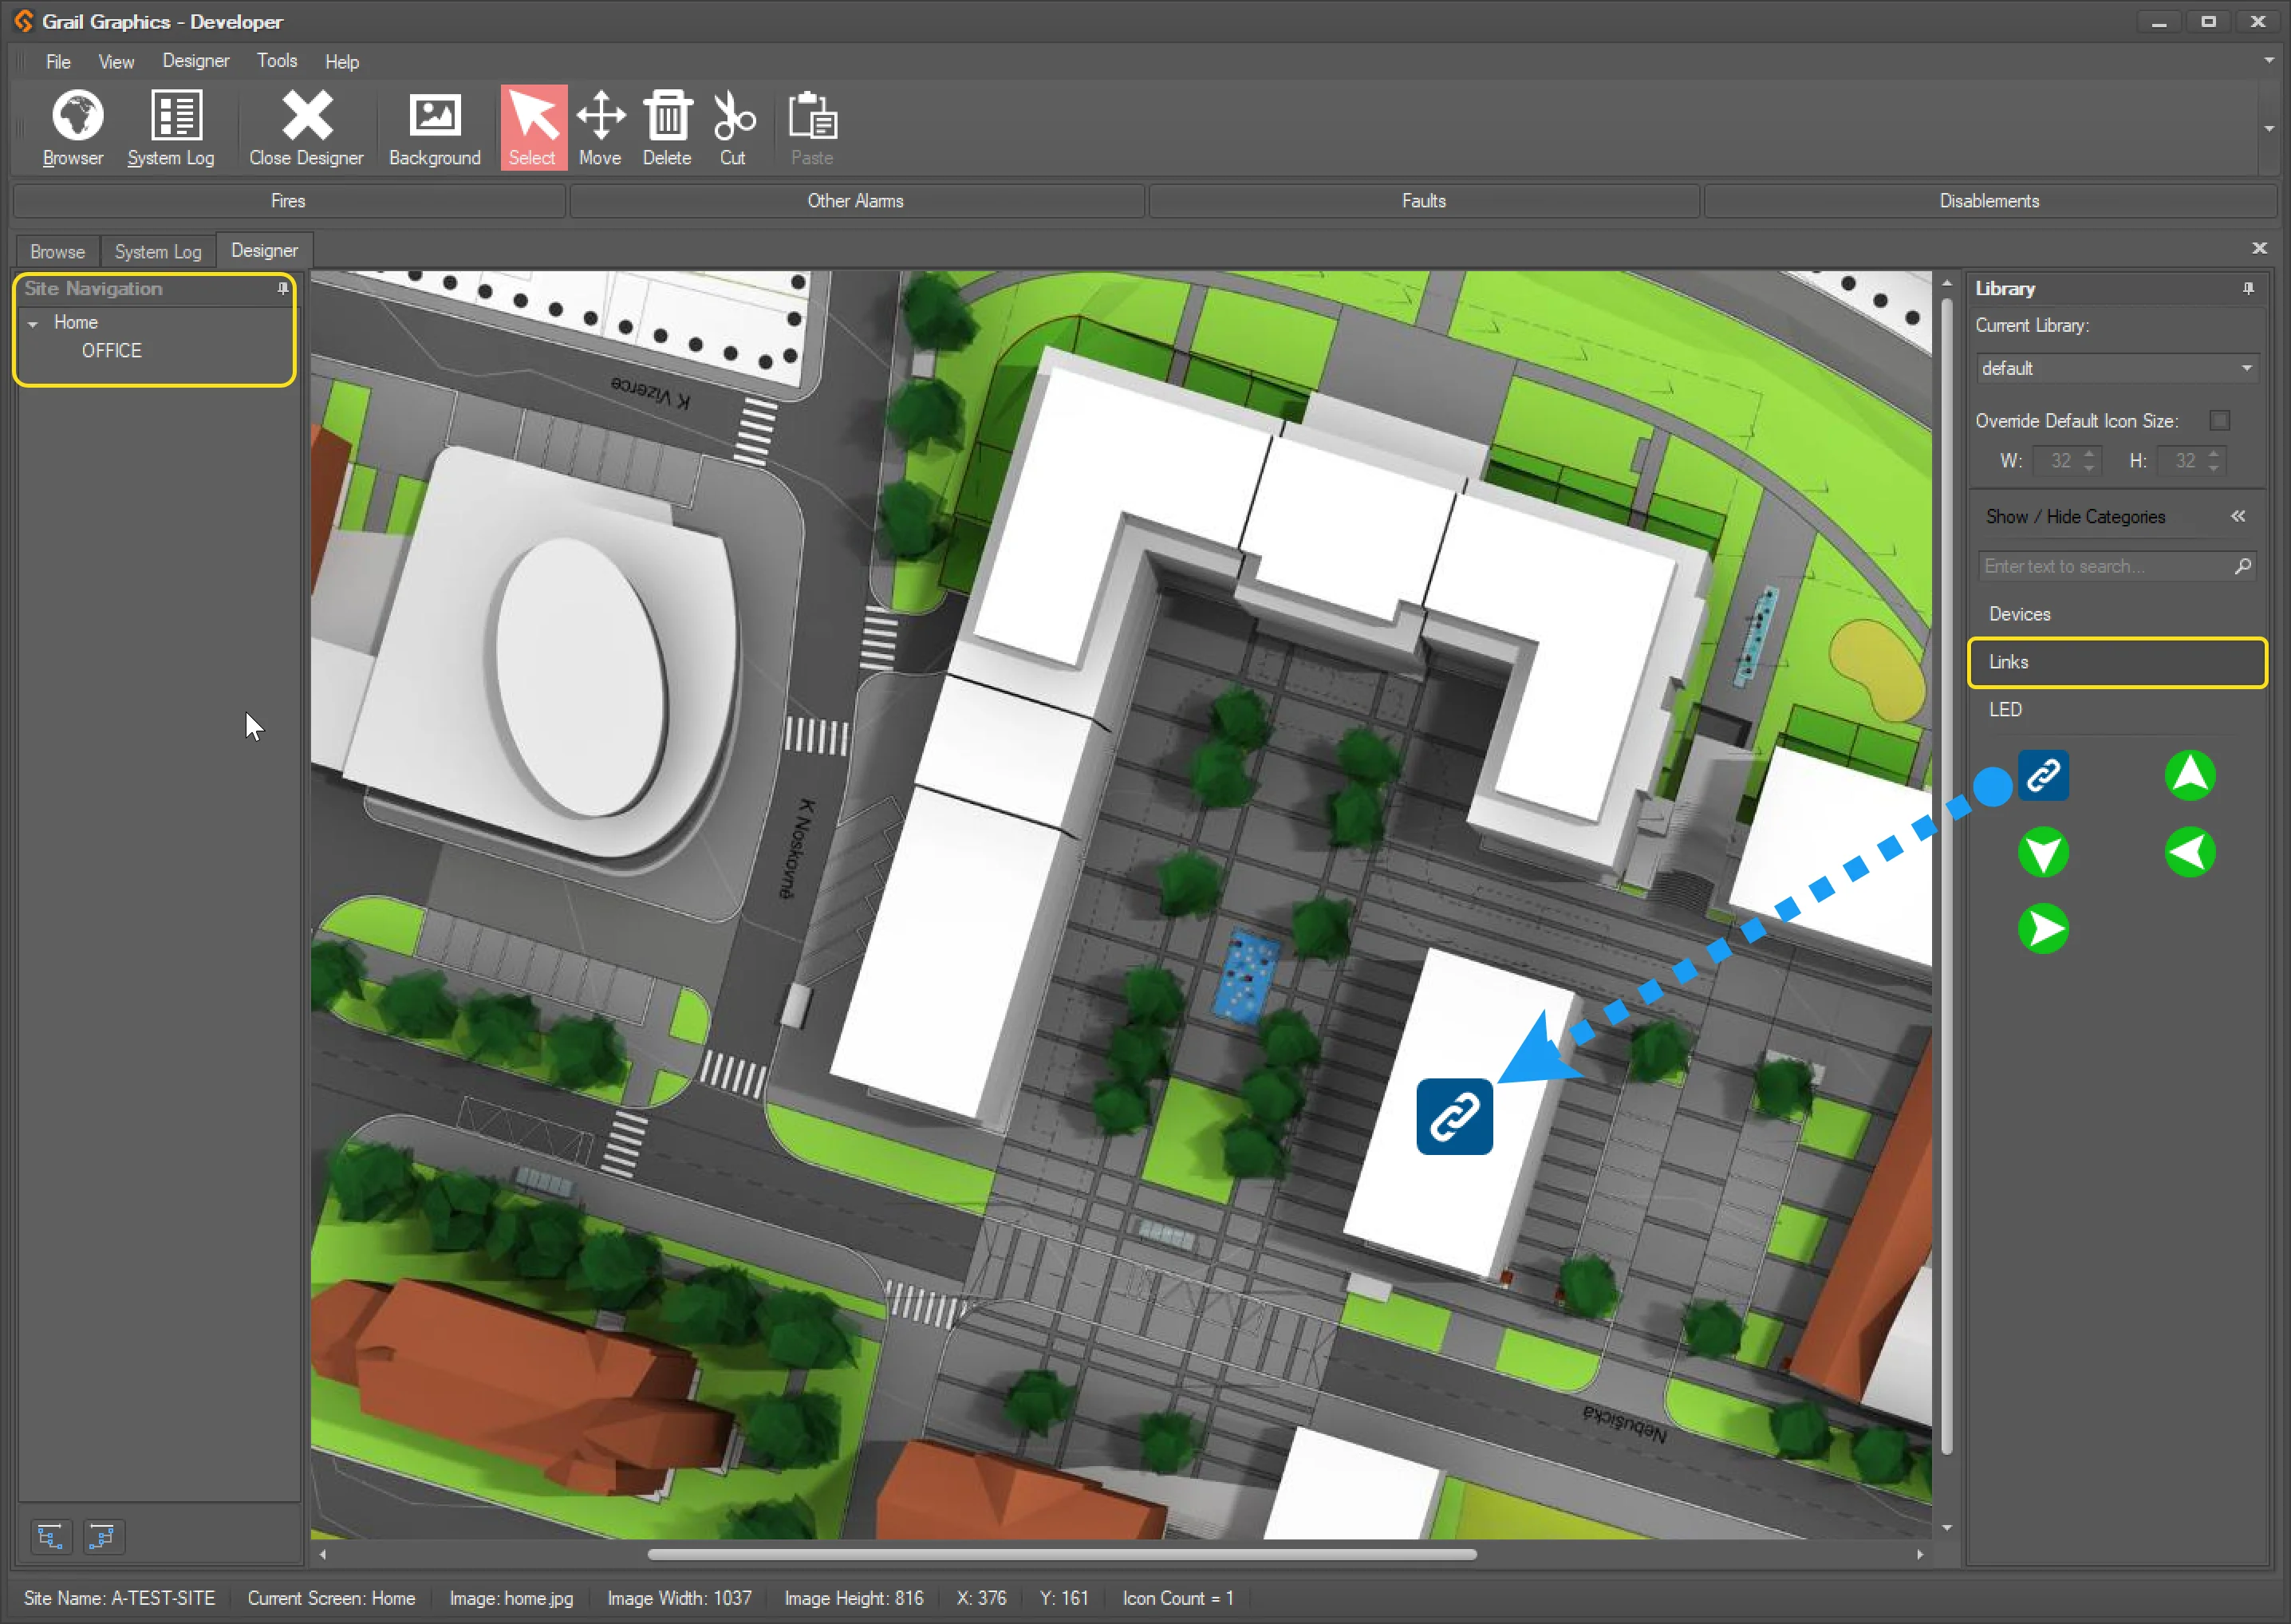The width and height of the screenshot is (2291, 1624).
Task: Click the Other Alarms button
Action: [x=856, y=201]
